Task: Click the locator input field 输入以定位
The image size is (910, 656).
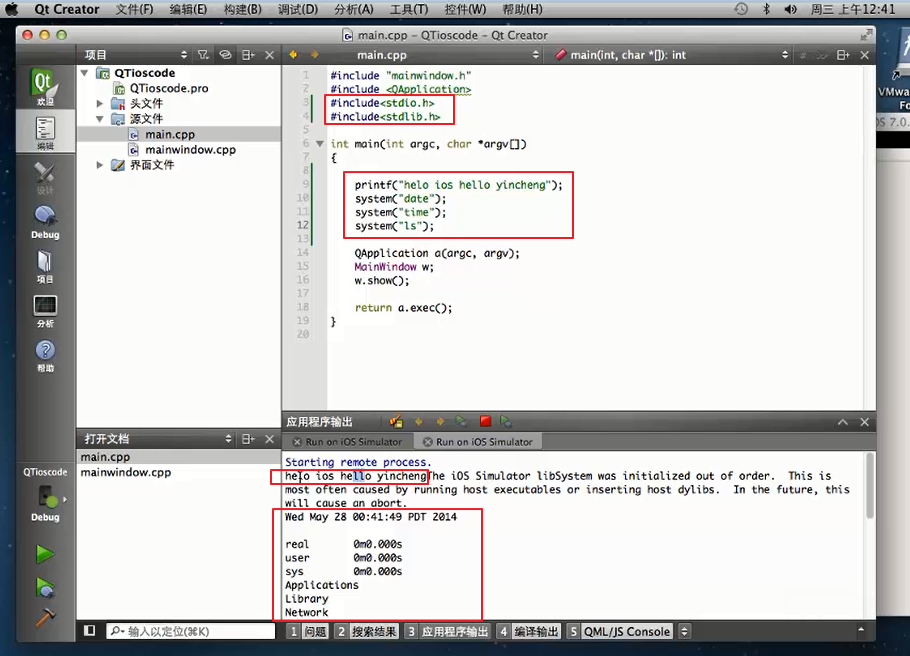Action: point(190,631)
